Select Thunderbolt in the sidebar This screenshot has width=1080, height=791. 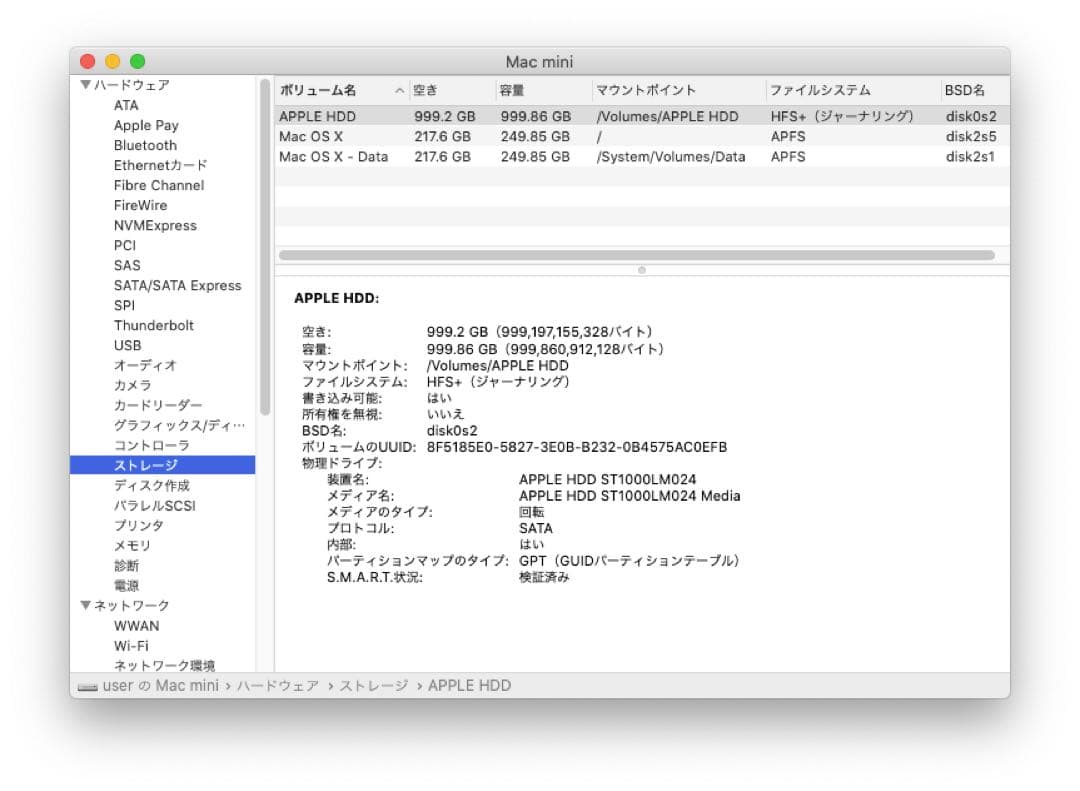pos(154,325)
